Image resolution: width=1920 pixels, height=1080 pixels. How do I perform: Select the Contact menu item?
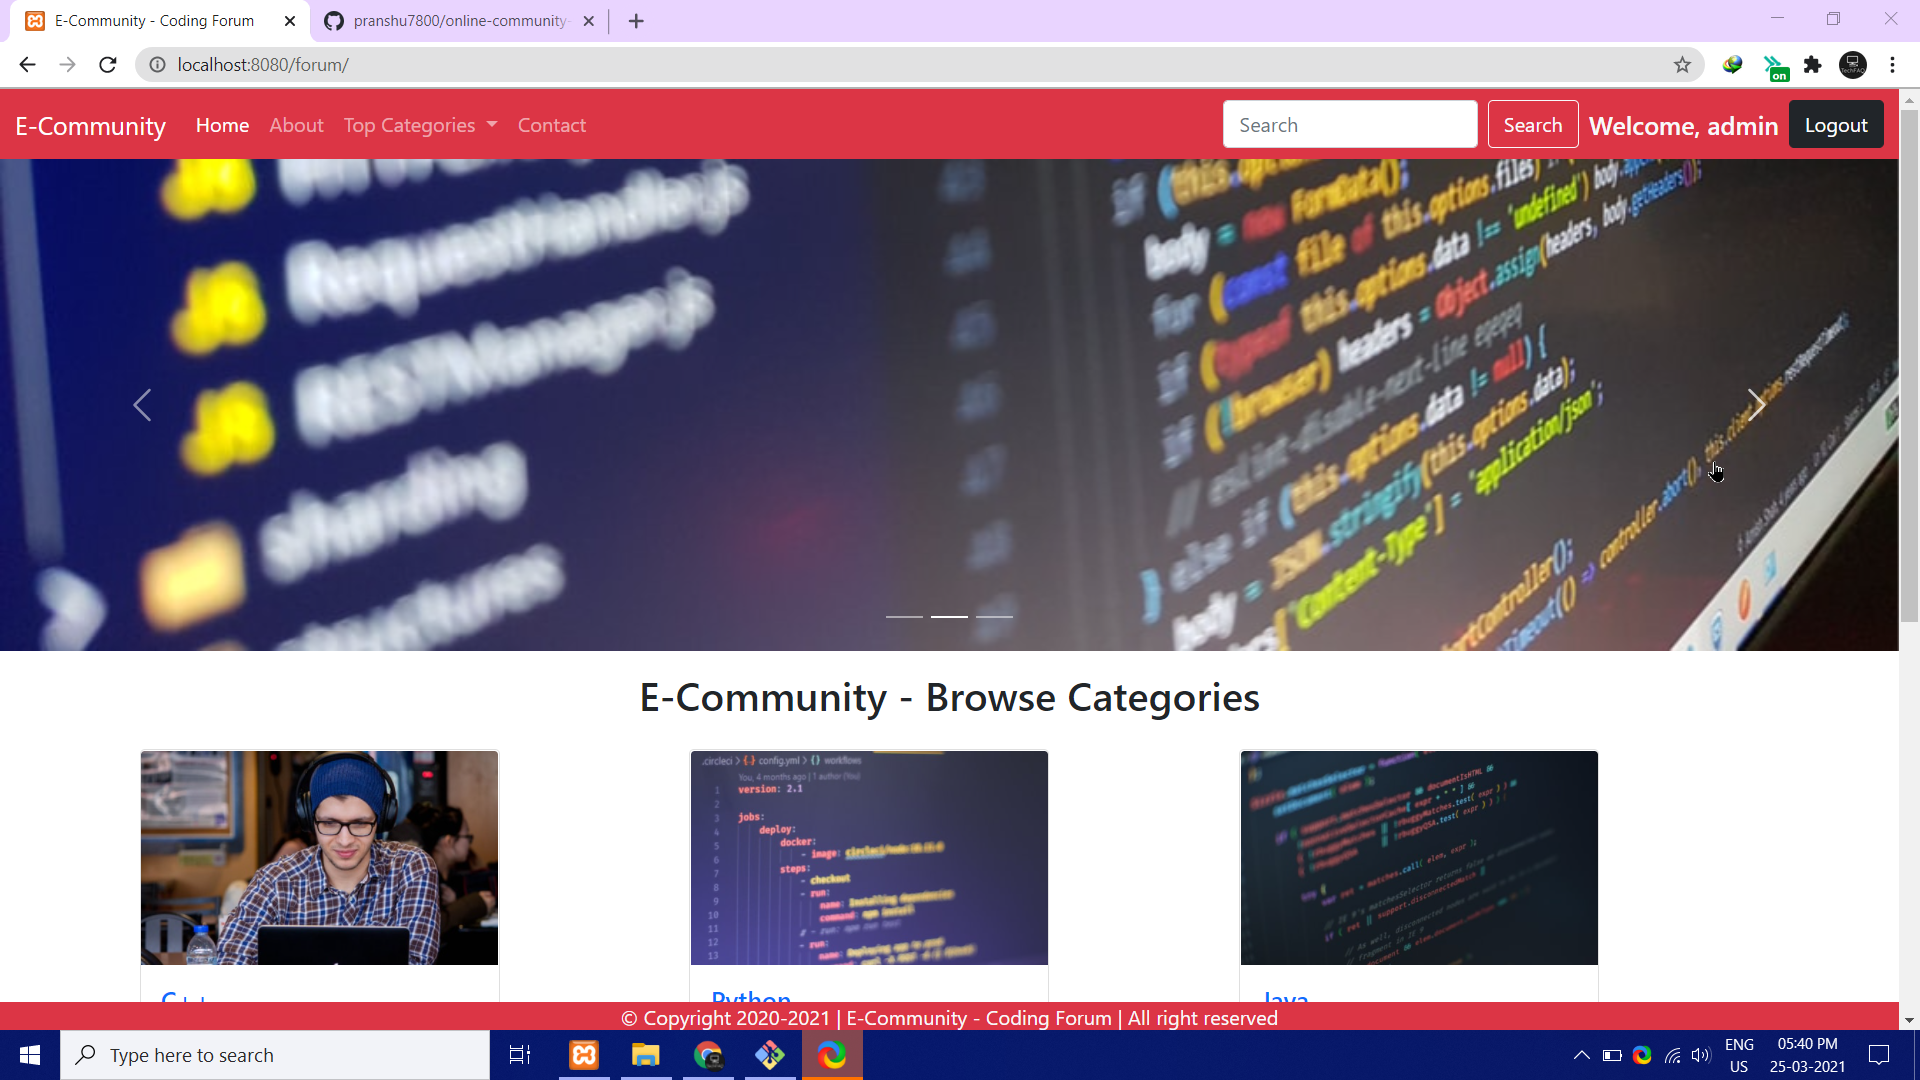click(552, 125)
